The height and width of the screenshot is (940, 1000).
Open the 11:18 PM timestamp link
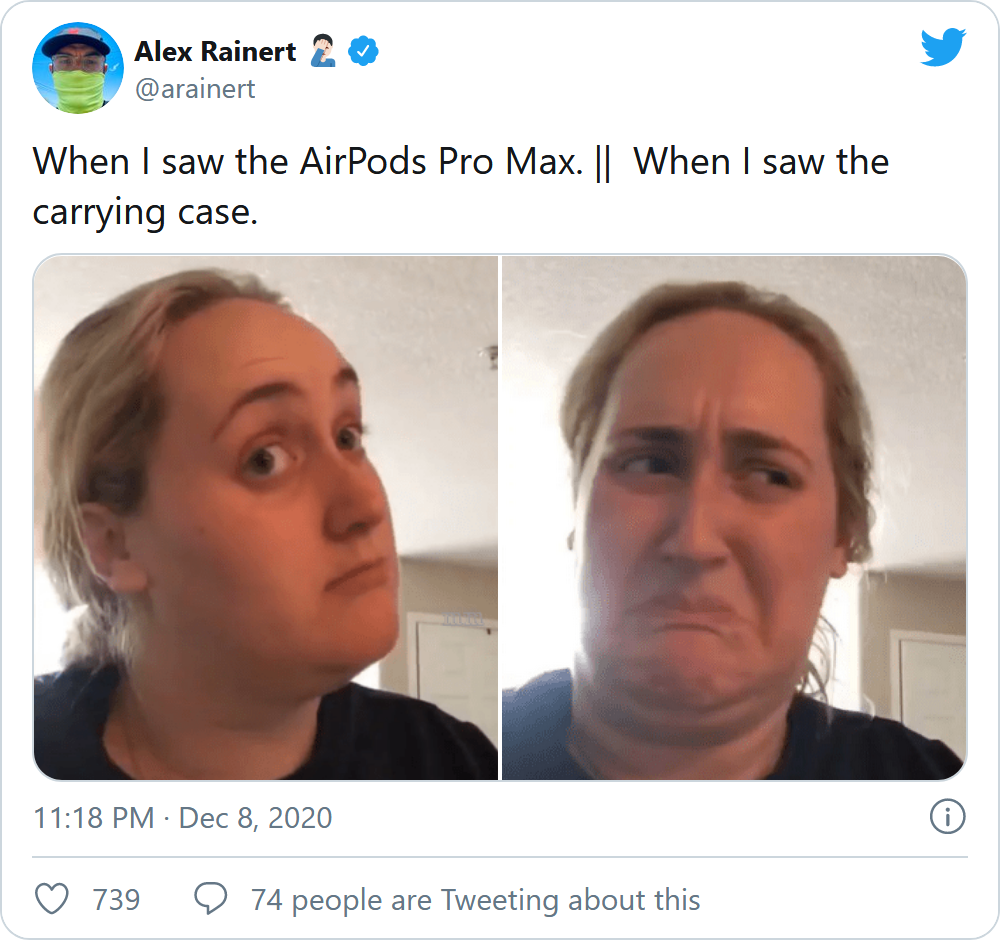pyautogui.click(x=94, y=818)
